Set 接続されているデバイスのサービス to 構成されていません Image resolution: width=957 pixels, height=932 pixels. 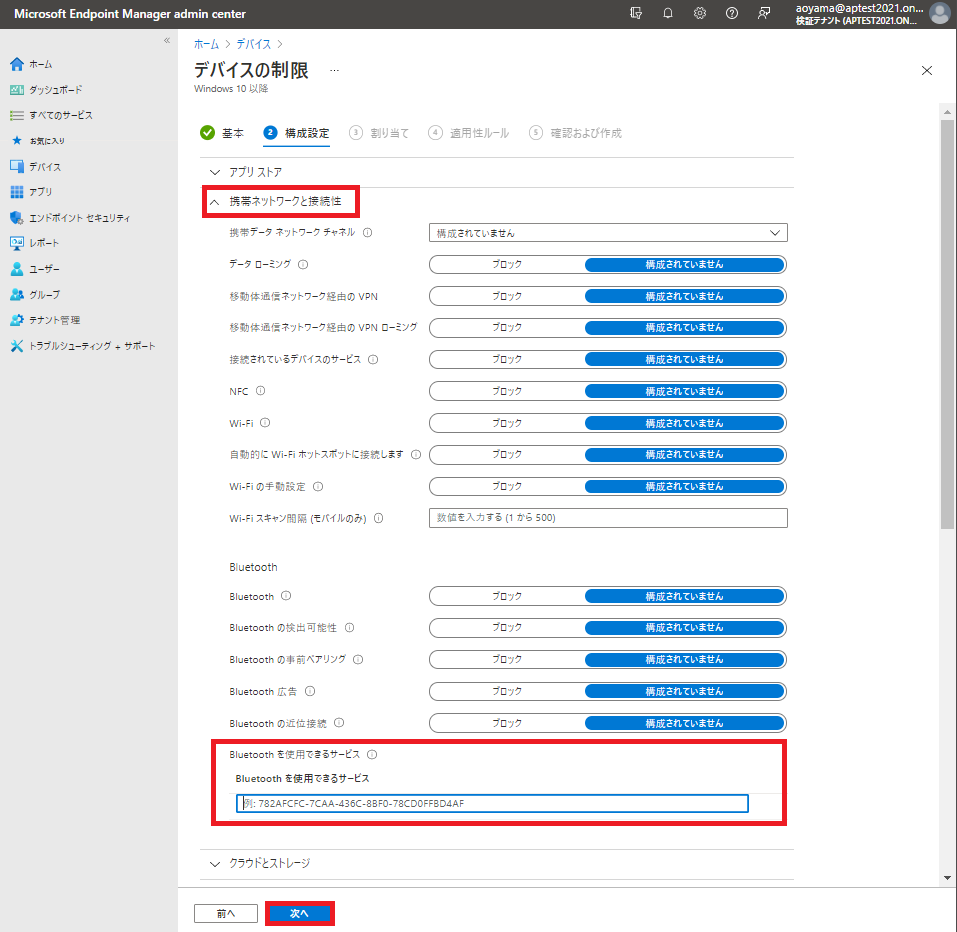tap(684, 359)
